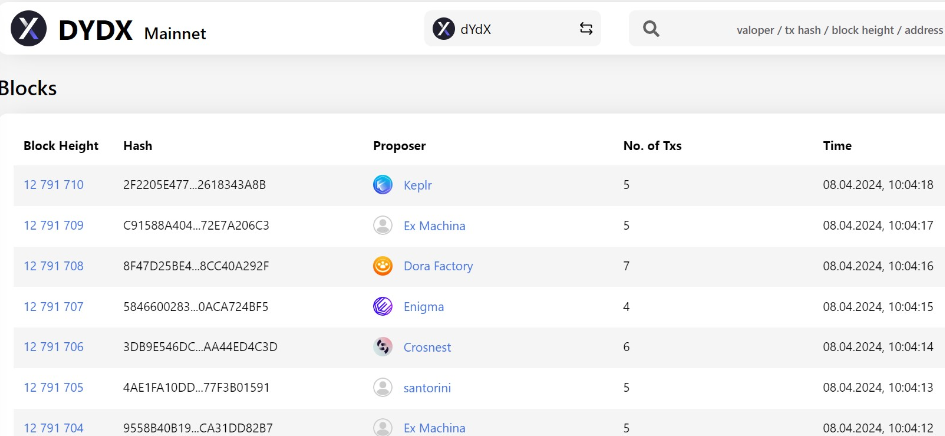Image resolution: width=945 pixels, height=436 pixels.
Task: Open the network switch arrows icon
Action: pyautogui.click(x=586, y=28)
